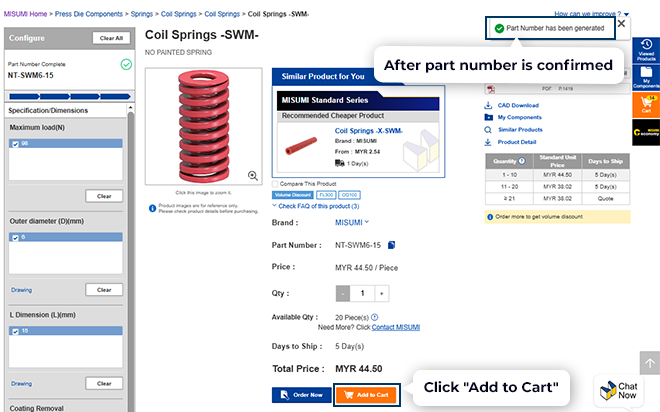Open My Components in the side bar

pos(646,78)
